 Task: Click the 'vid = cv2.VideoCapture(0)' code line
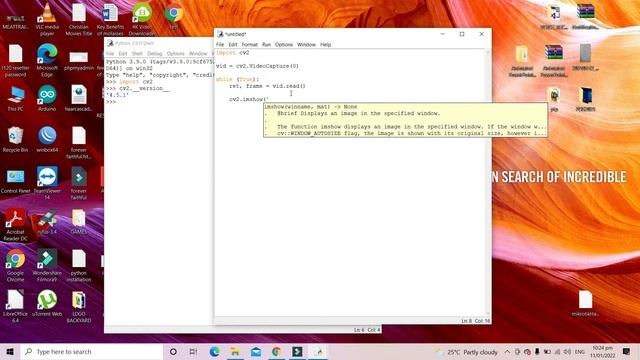tap(257, 66)
